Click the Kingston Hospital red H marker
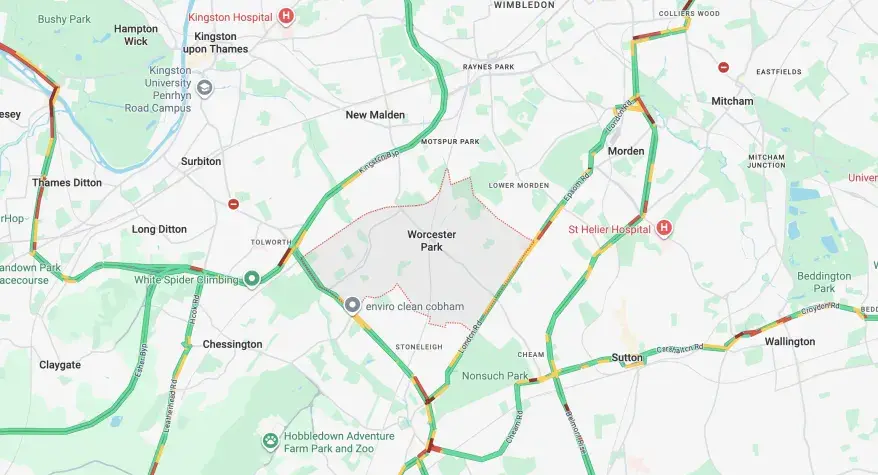878x475 pixels. tap(286, 16)
